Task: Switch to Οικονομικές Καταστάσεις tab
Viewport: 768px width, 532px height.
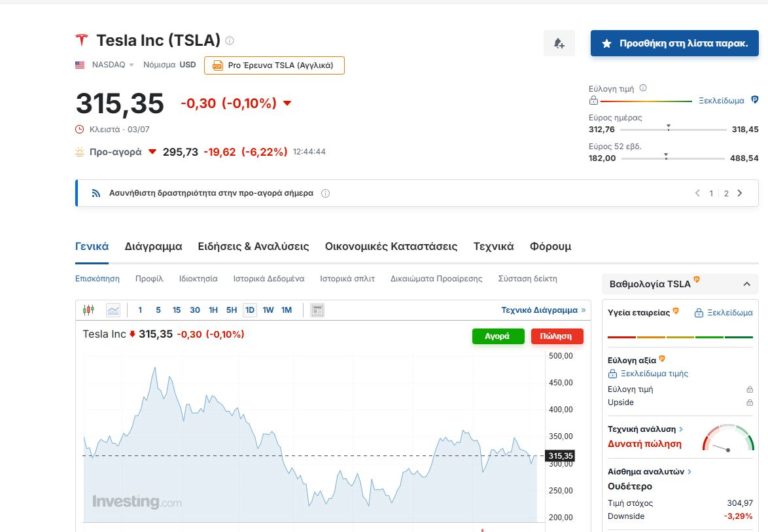Action: point(391,246)
